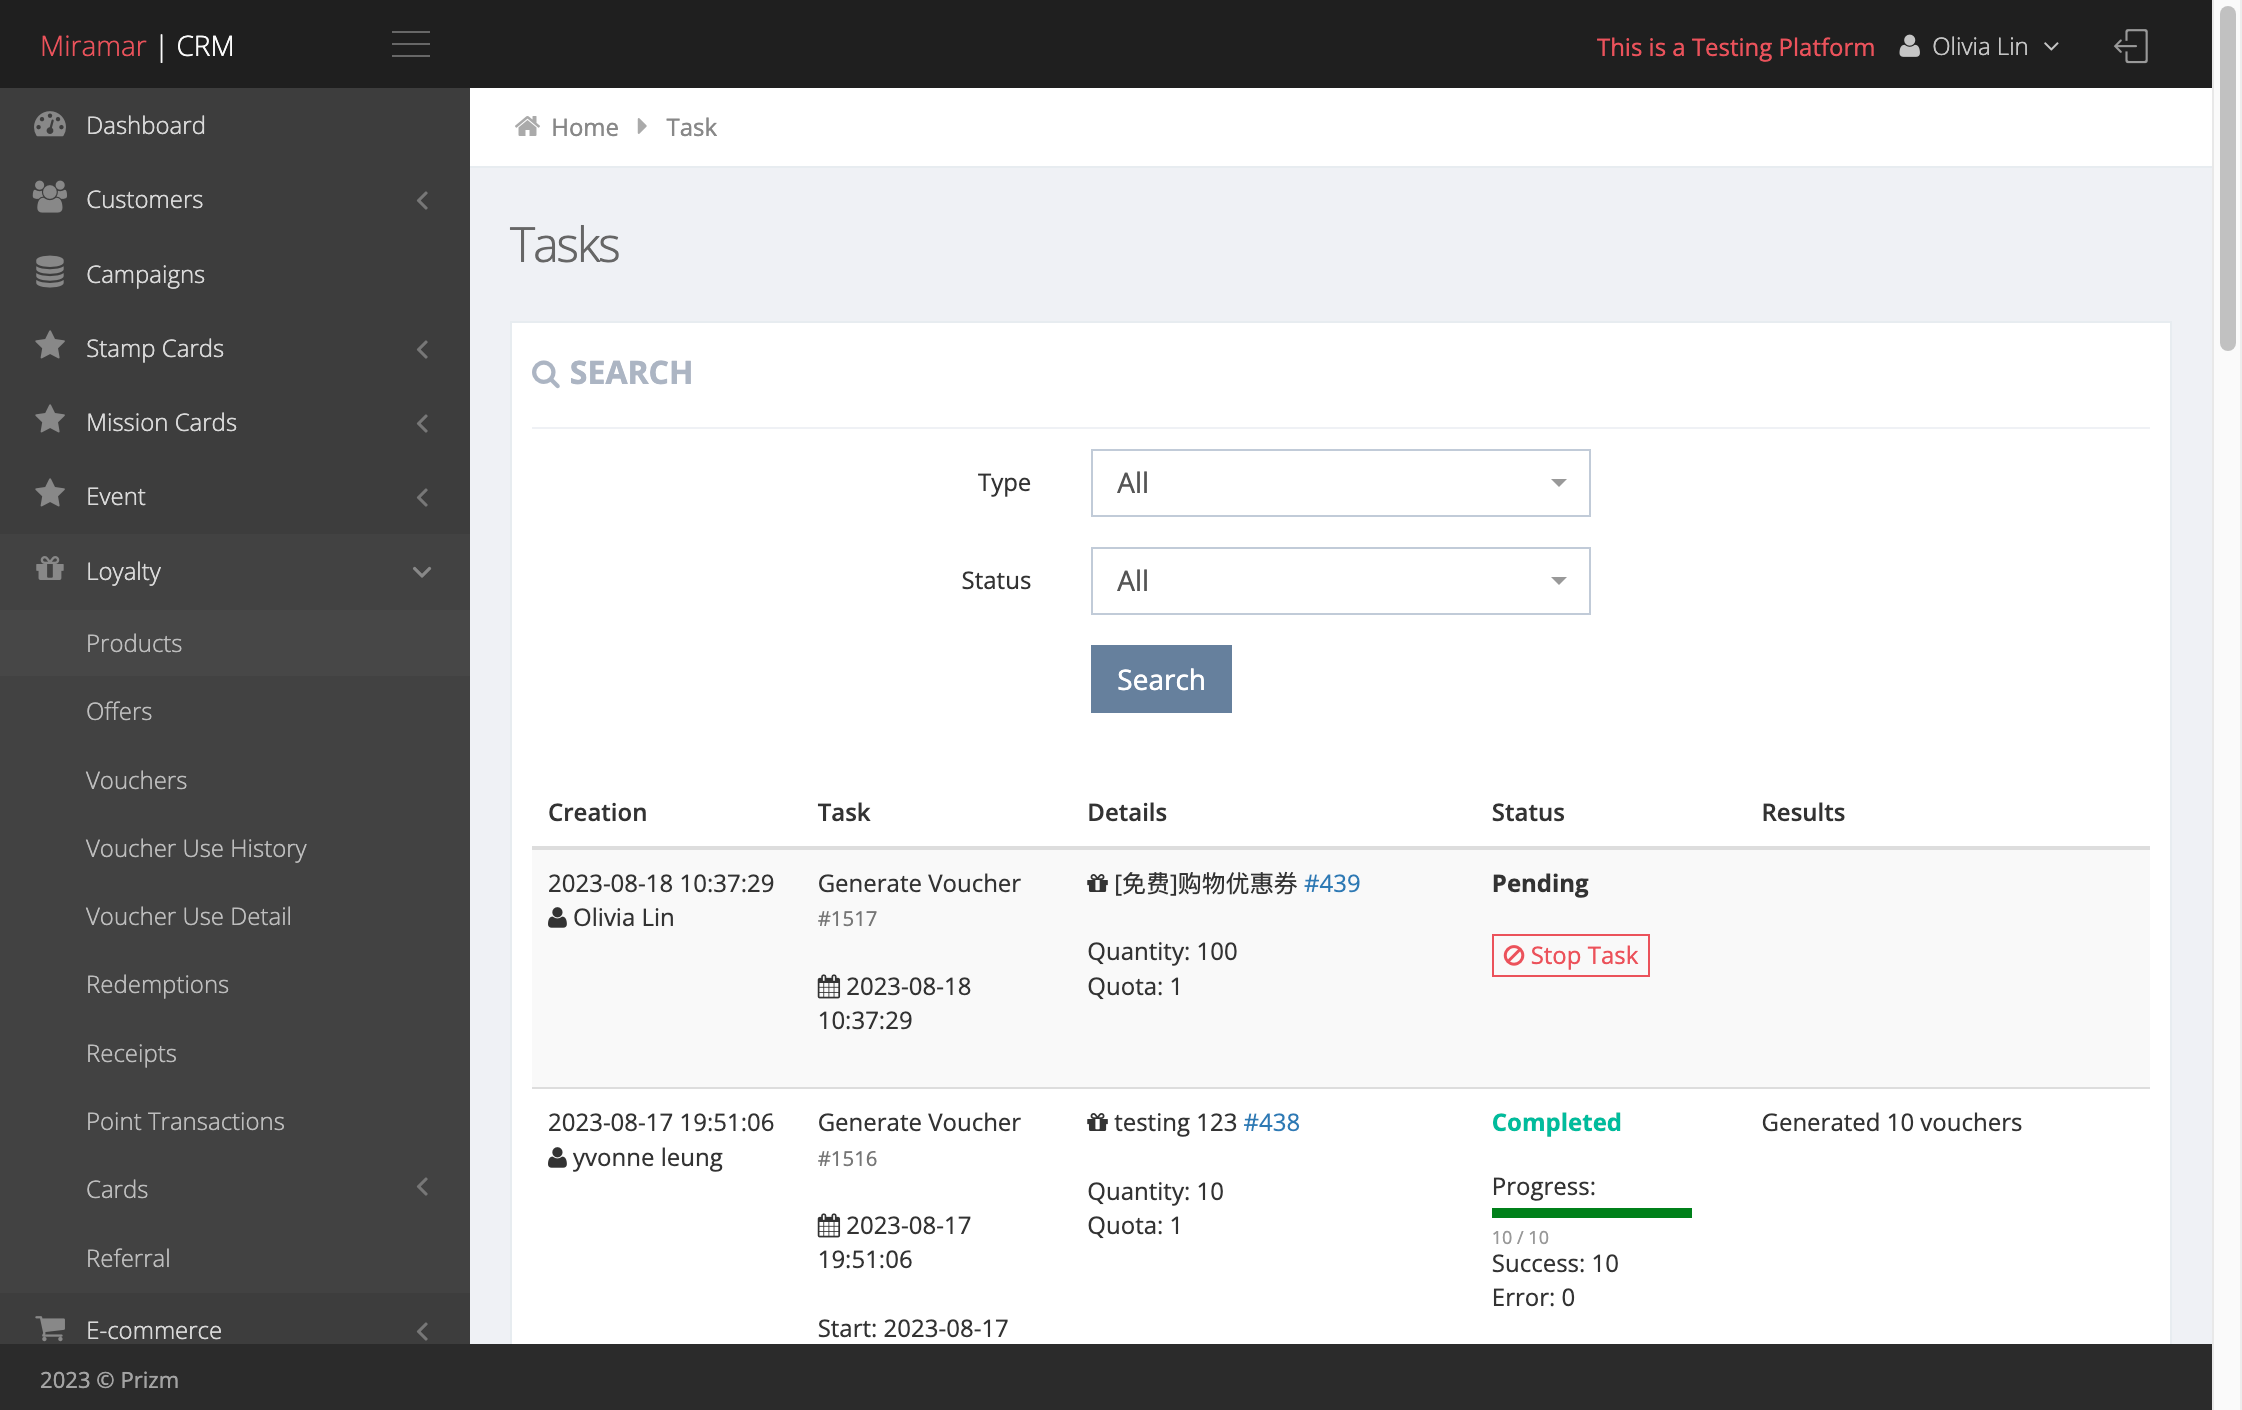Click the Completed status text
The height and width of the screenshot is (1410, 2242).
click(x=1556, y=1122)
